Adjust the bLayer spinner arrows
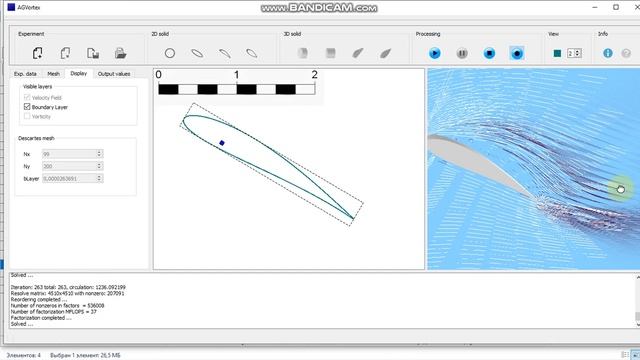Viewport: 640px width, 360px height. pyautogui.click(x=99, y=178)
